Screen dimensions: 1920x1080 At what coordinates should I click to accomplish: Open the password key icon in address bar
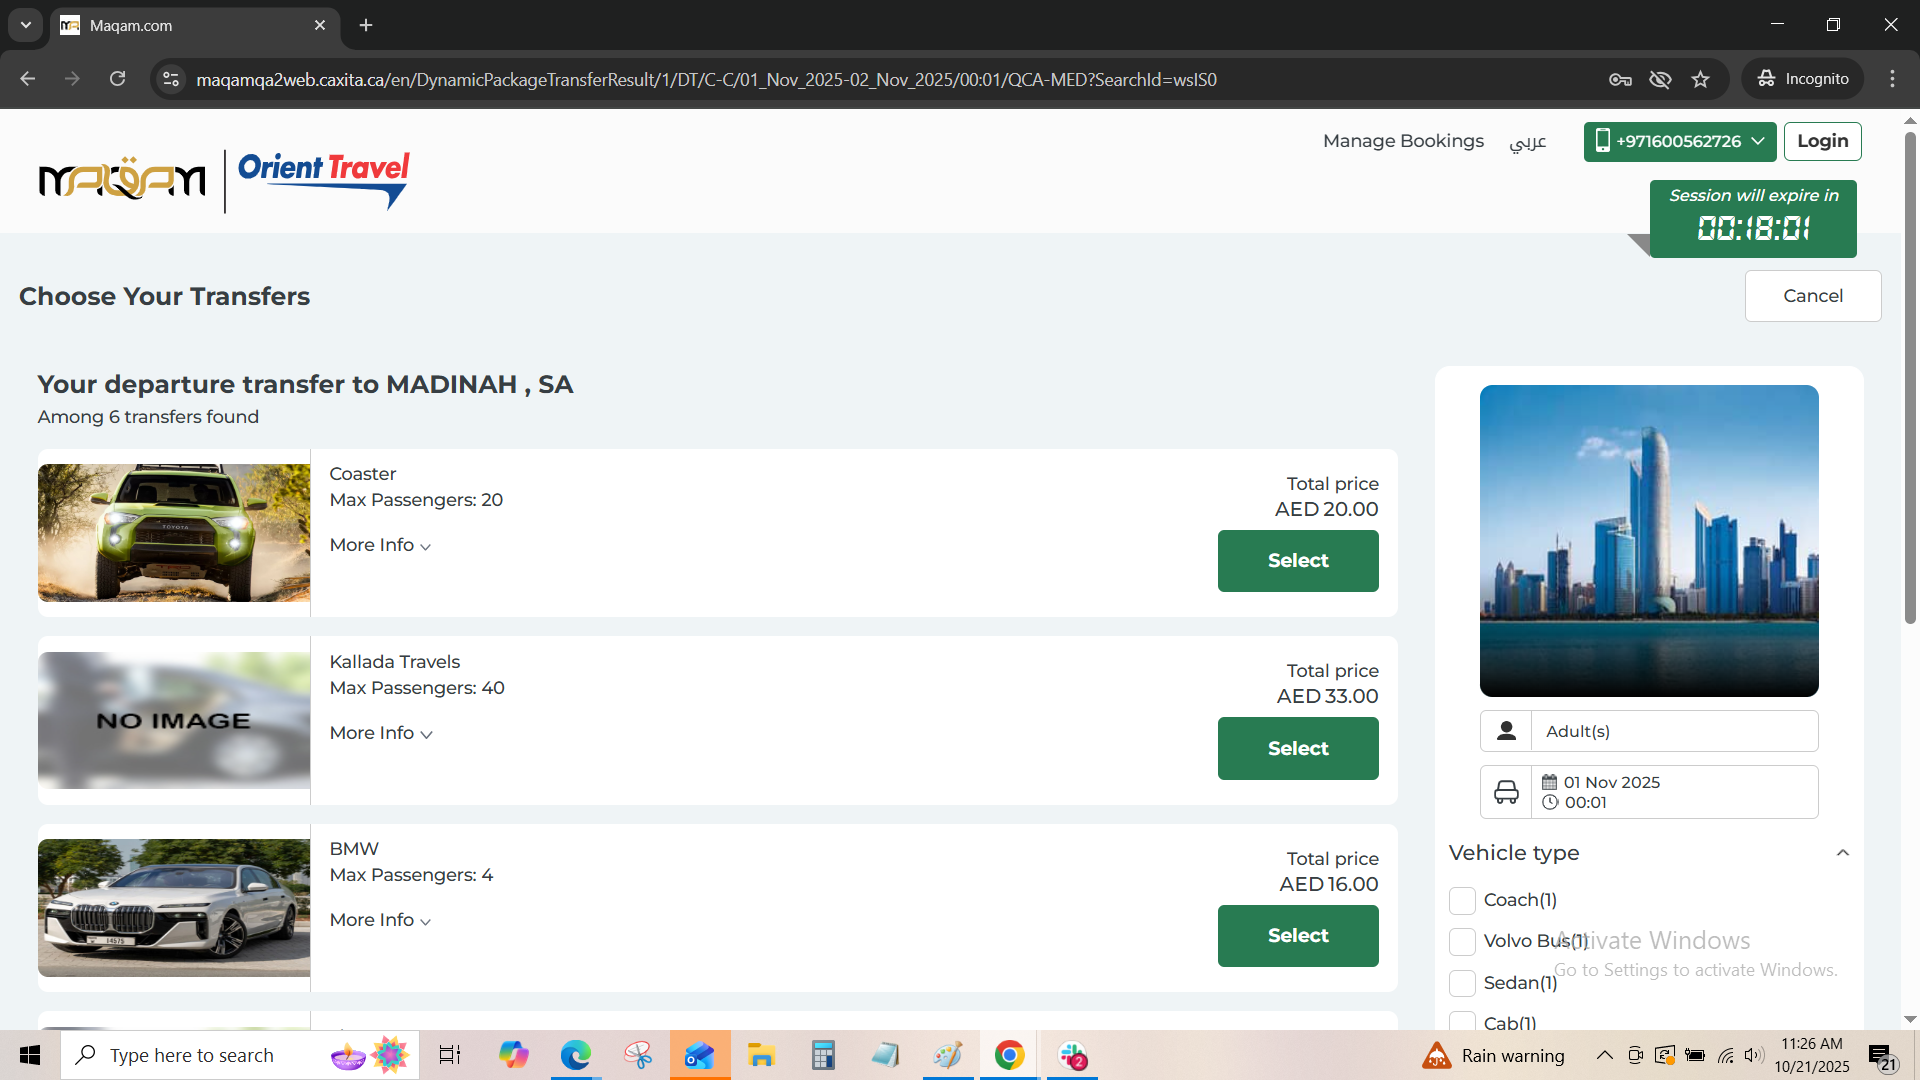pyautogui.click(x=1620, y=79)
